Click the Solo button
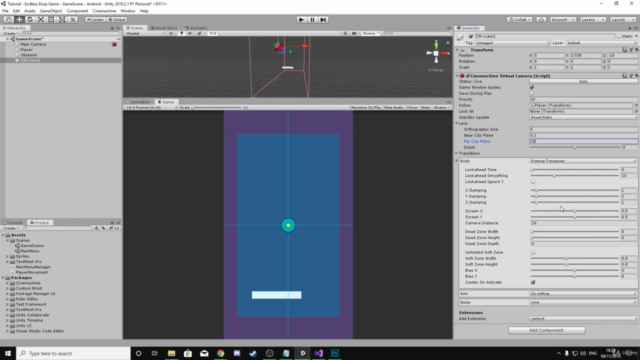Screen dimensions: 640x360 point(583,82)
